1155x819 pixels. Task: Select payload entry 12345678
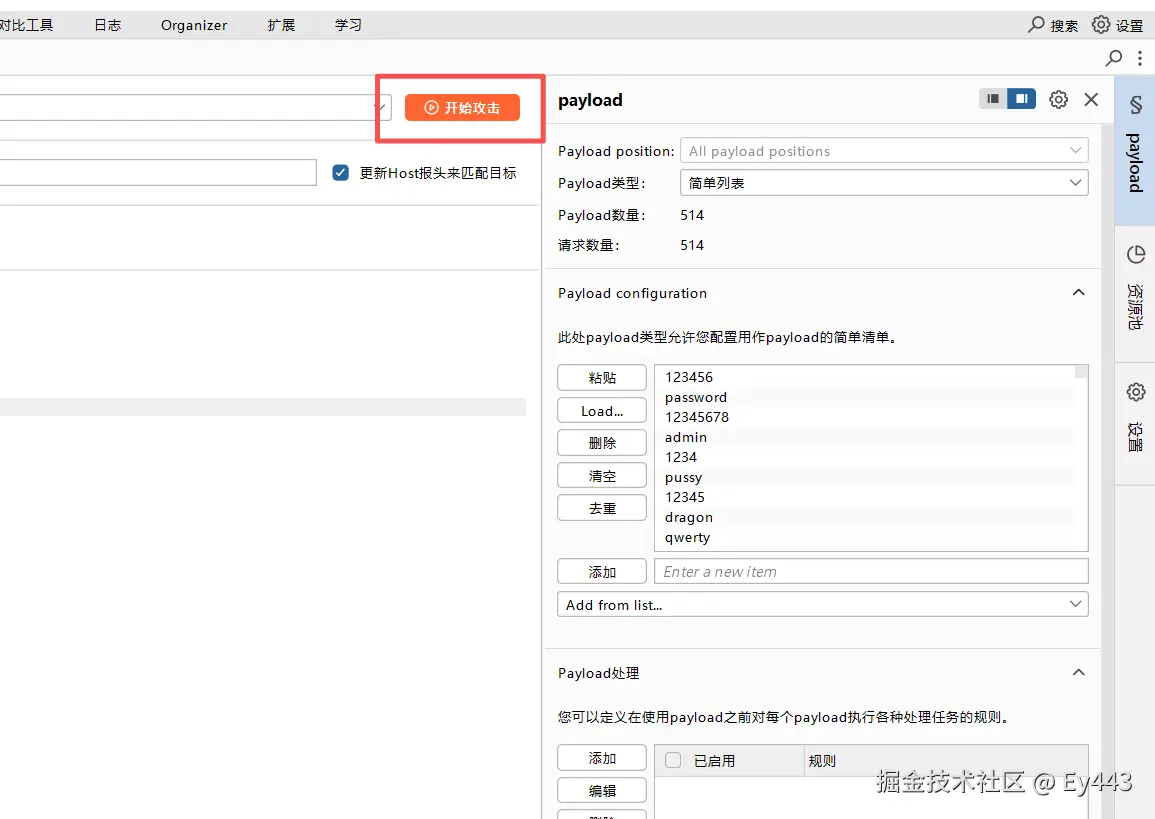(x=697, y=417)
